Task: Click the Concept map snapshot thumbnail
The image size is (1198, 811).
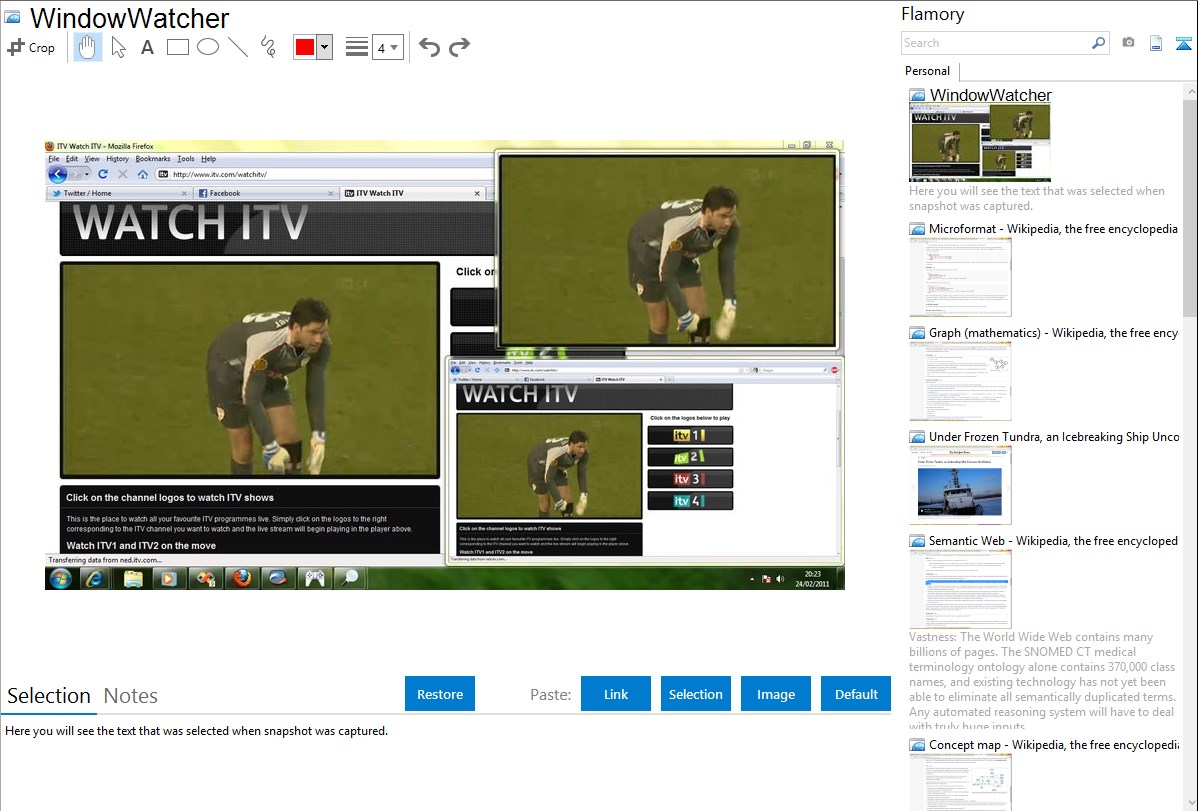Action: pyautogui.click(x=960, y=782)
